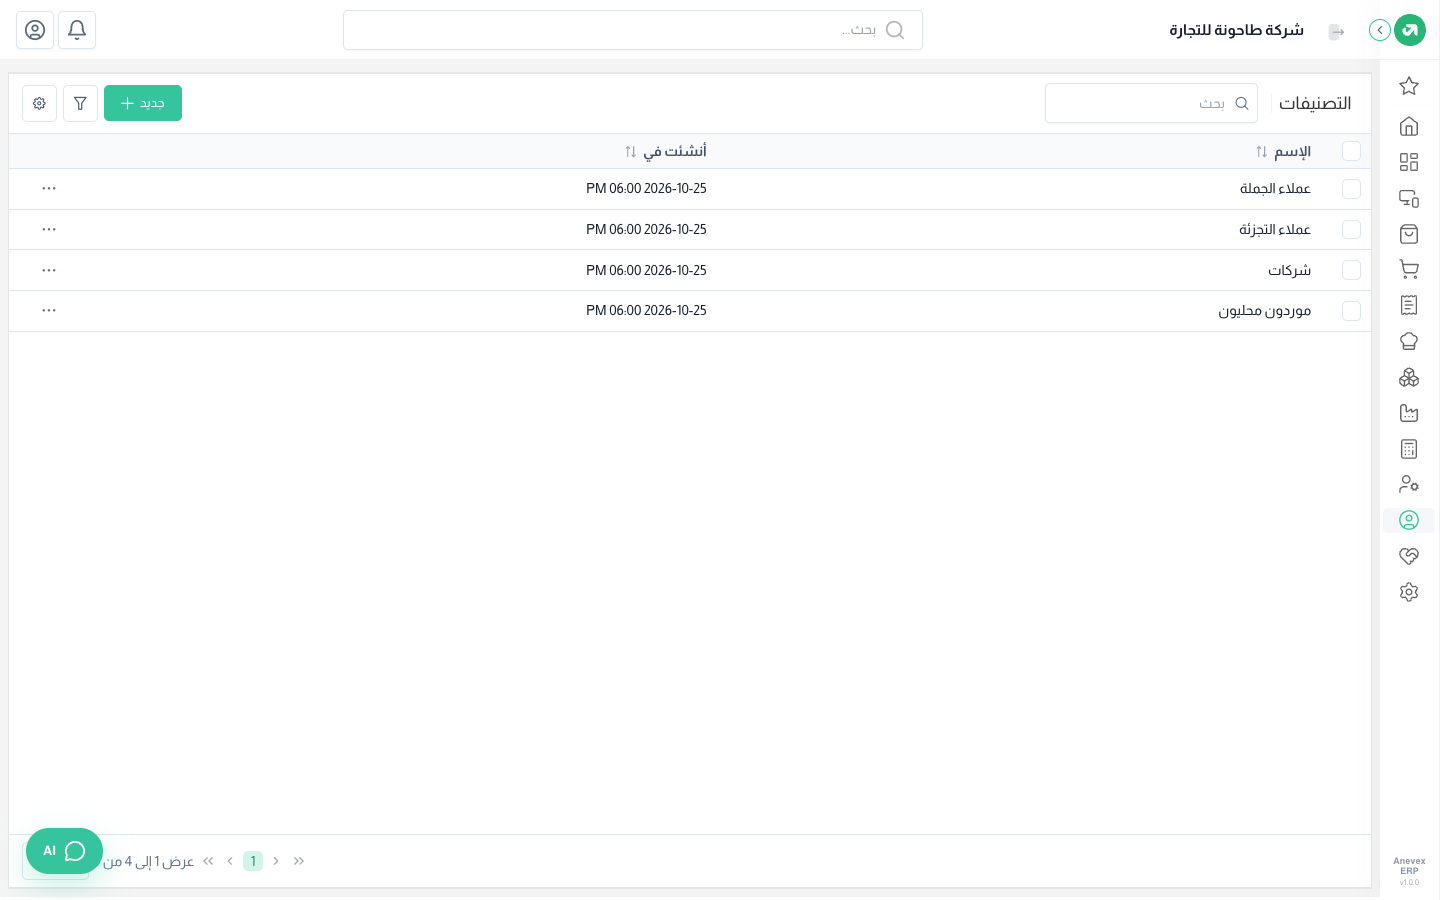The height and width of the screenshot is (900, 1440).
Task: Focus the global search field
Action: click(633, 30)
